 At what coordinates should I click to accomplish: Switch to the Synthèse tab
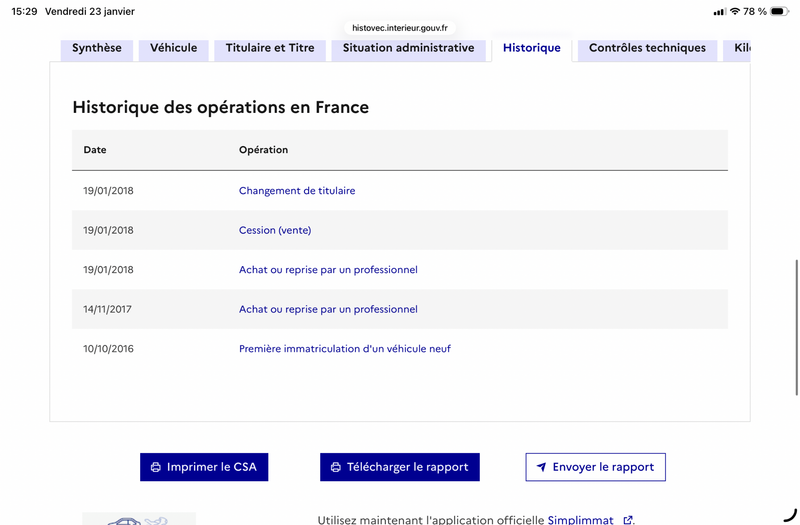[97, 50]
